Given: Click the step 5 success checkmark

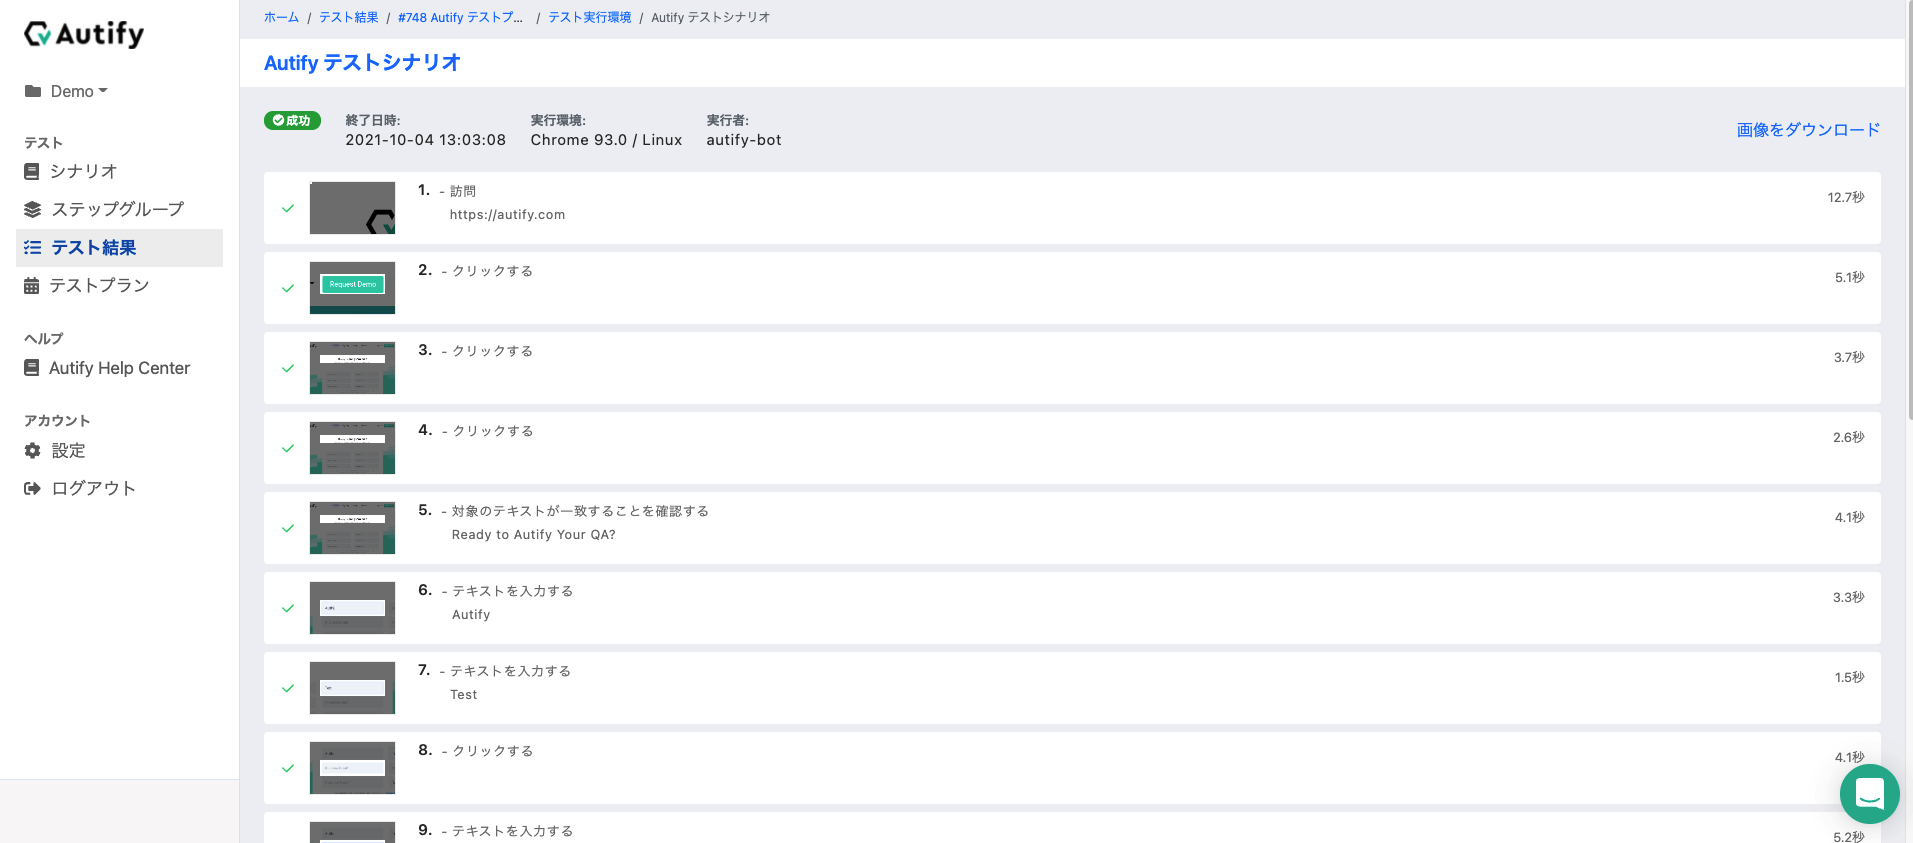Looking at the screenshot, I should click(x=288, y=528).
